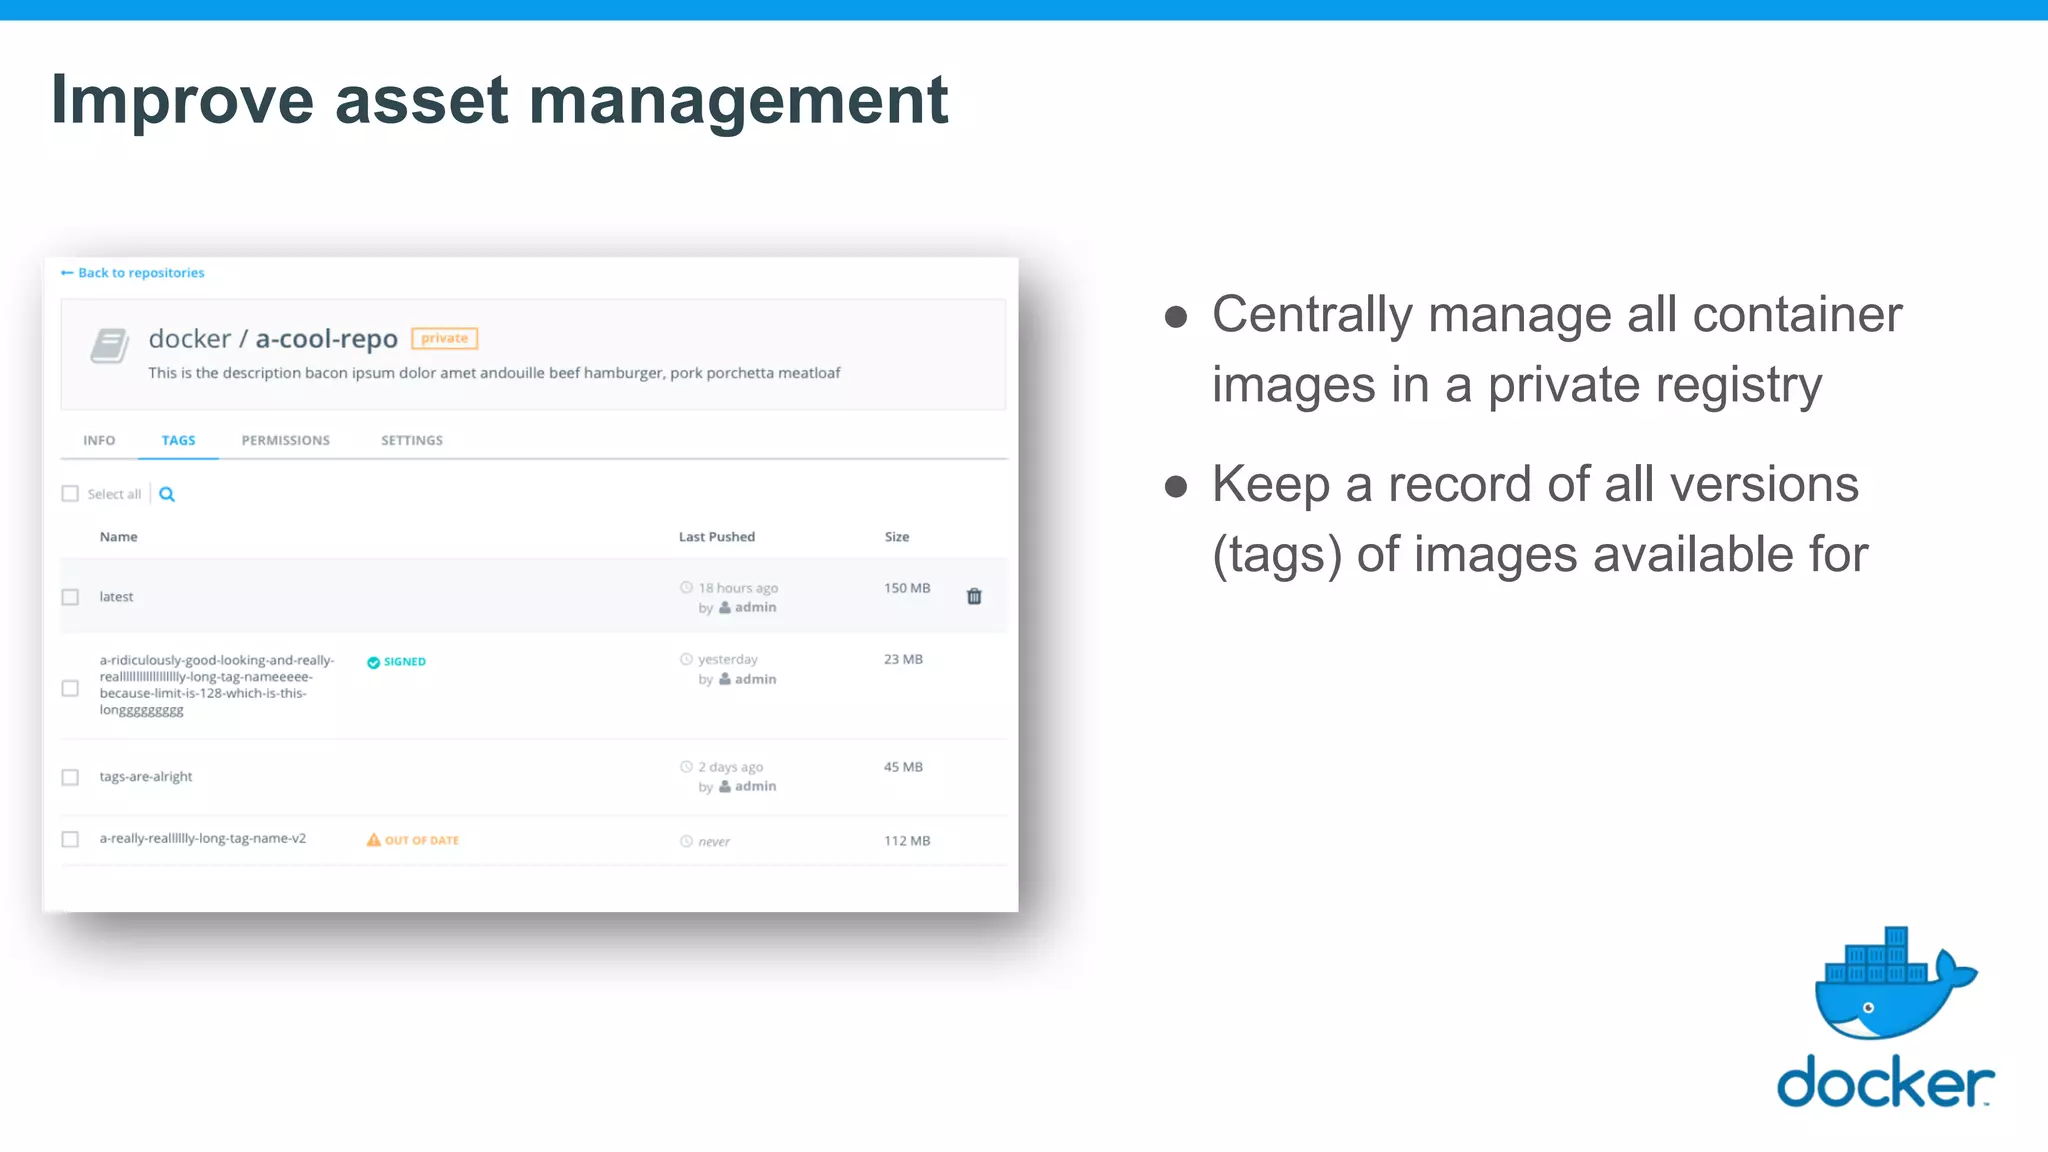Switch to the INFO tab
This screenshot has width=2048, height=1152.
tap(99, 440)
